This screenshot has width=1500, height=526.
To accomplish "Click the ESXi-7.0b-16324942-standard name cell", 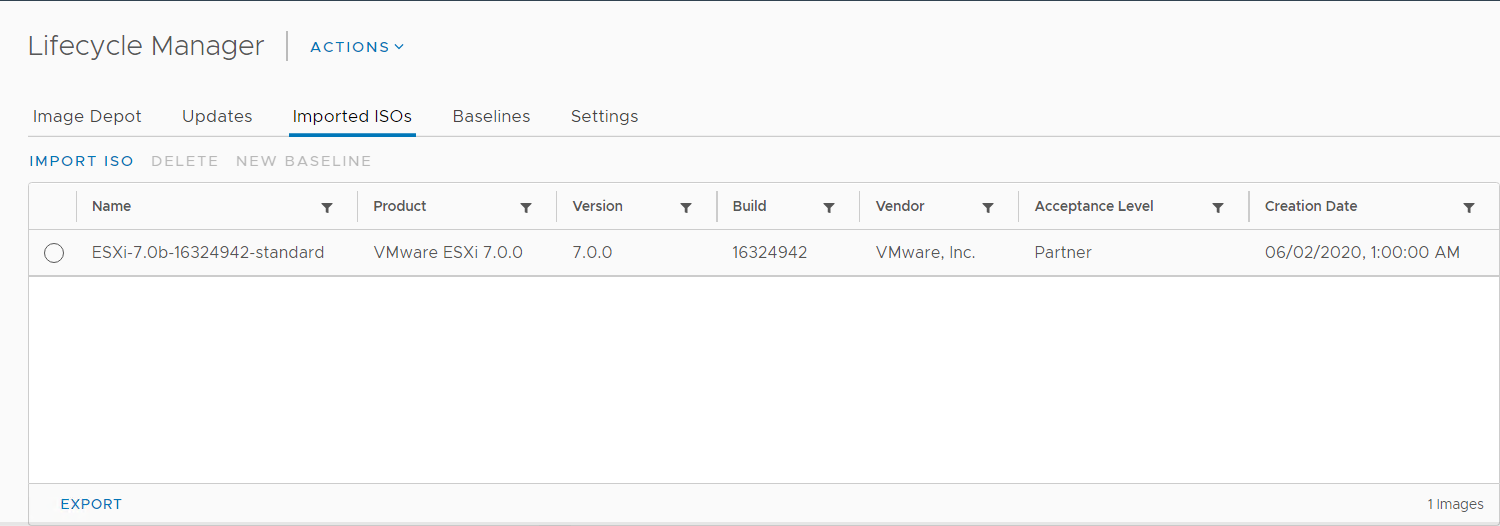I will [x=208, y=253].
